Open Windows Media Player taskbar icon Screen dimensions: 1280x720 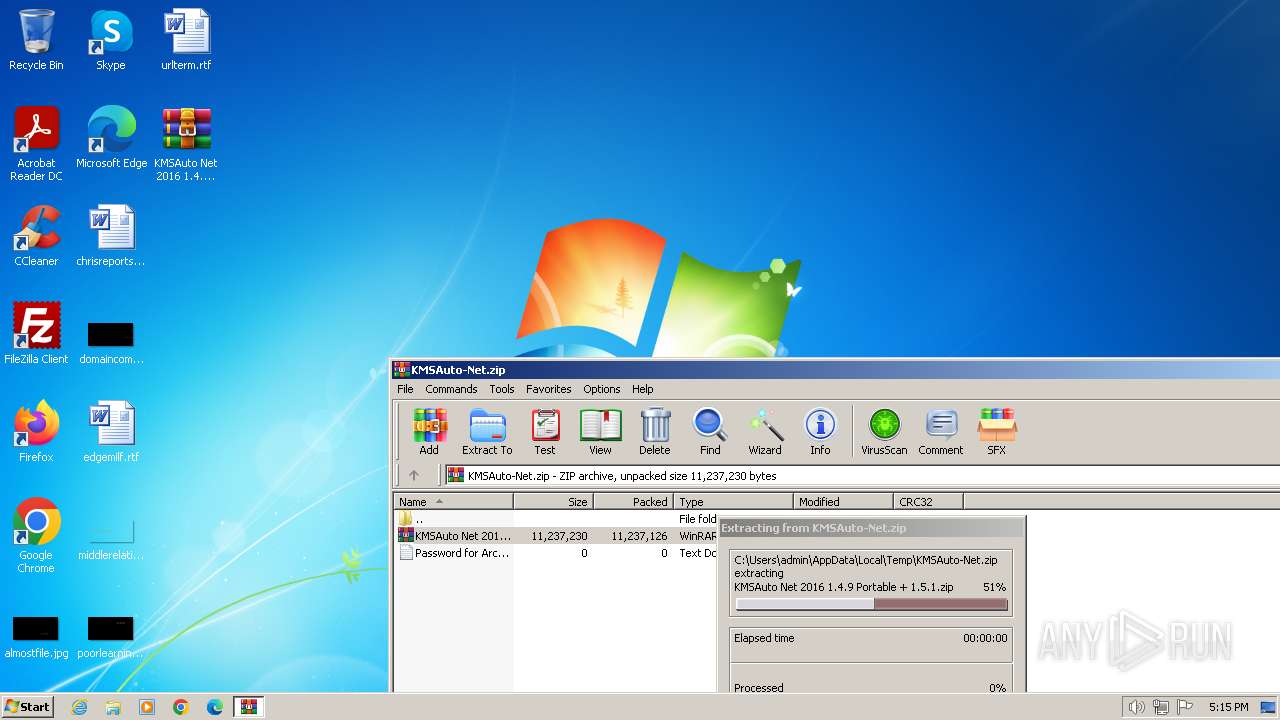click(147, 707)
